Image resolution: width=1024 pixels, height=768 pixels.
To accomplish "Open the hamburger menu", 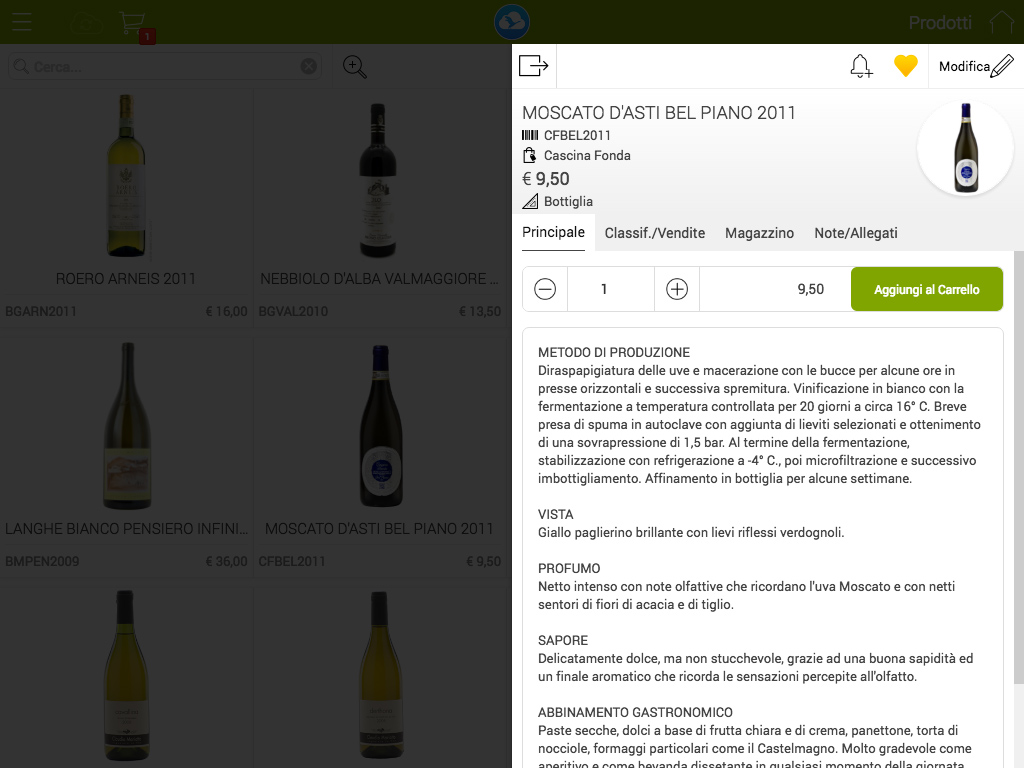I will (22, 22).
